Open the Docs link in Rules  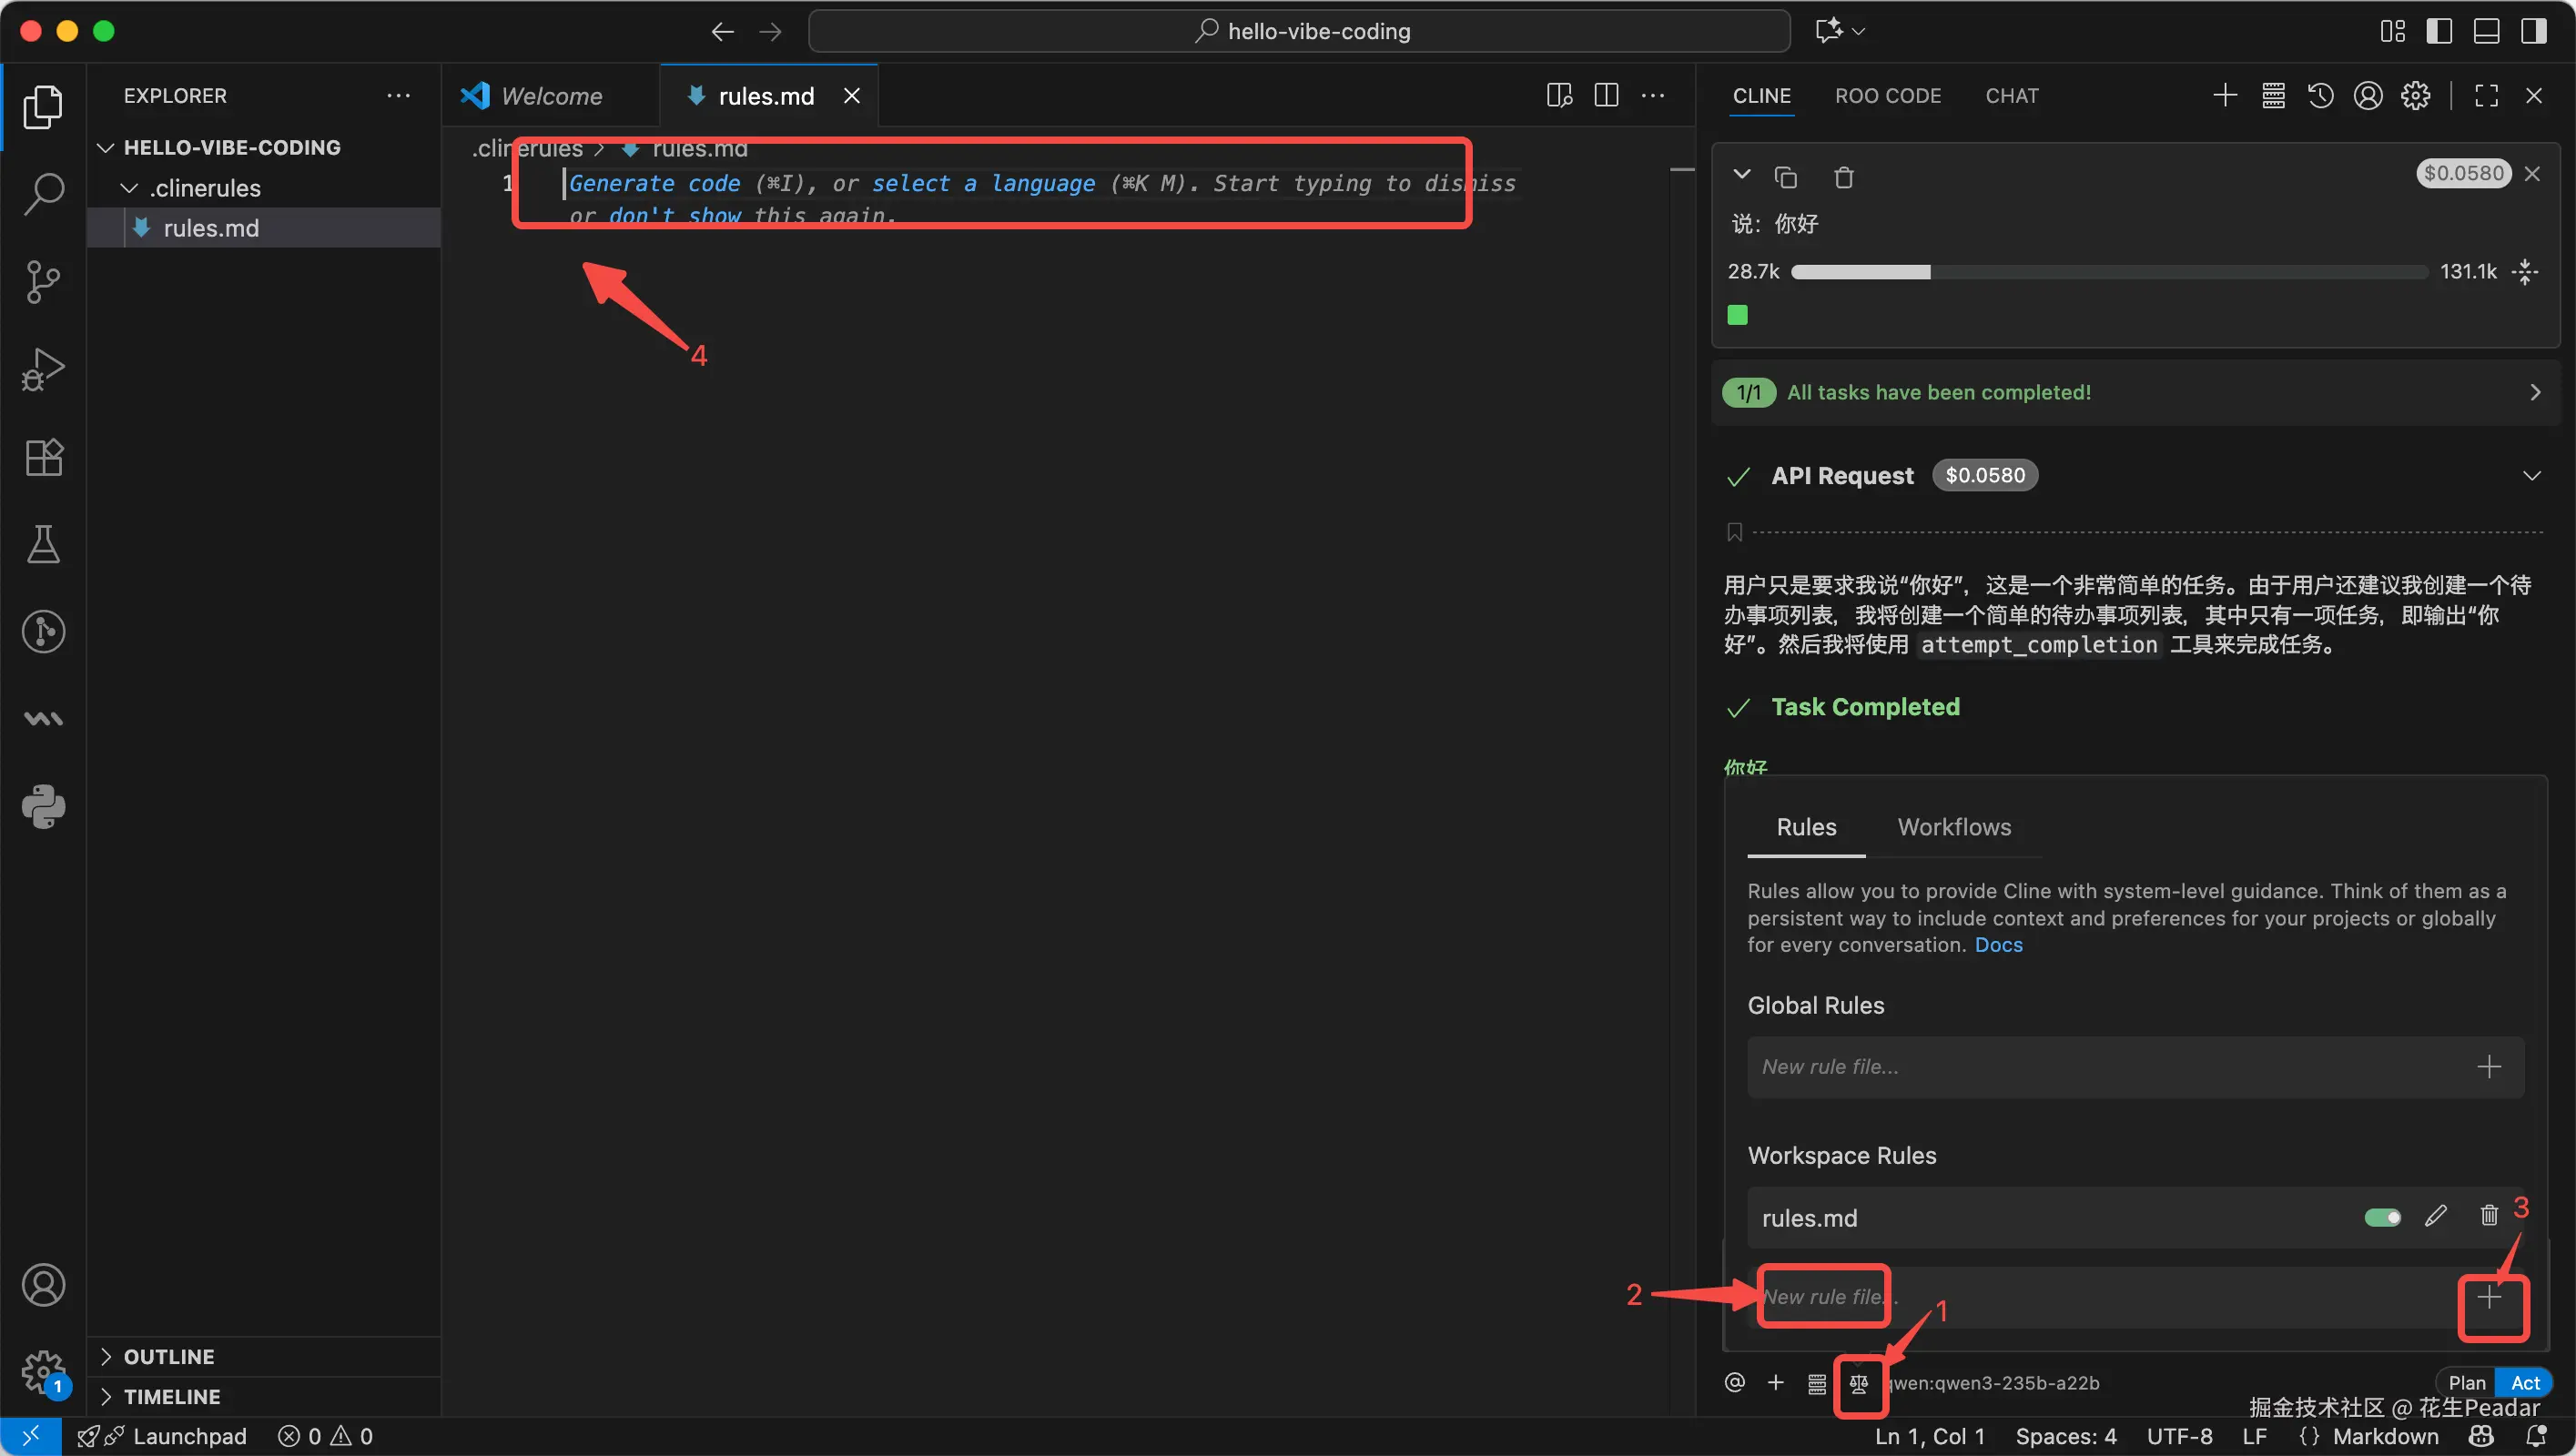pos(1997,945)
